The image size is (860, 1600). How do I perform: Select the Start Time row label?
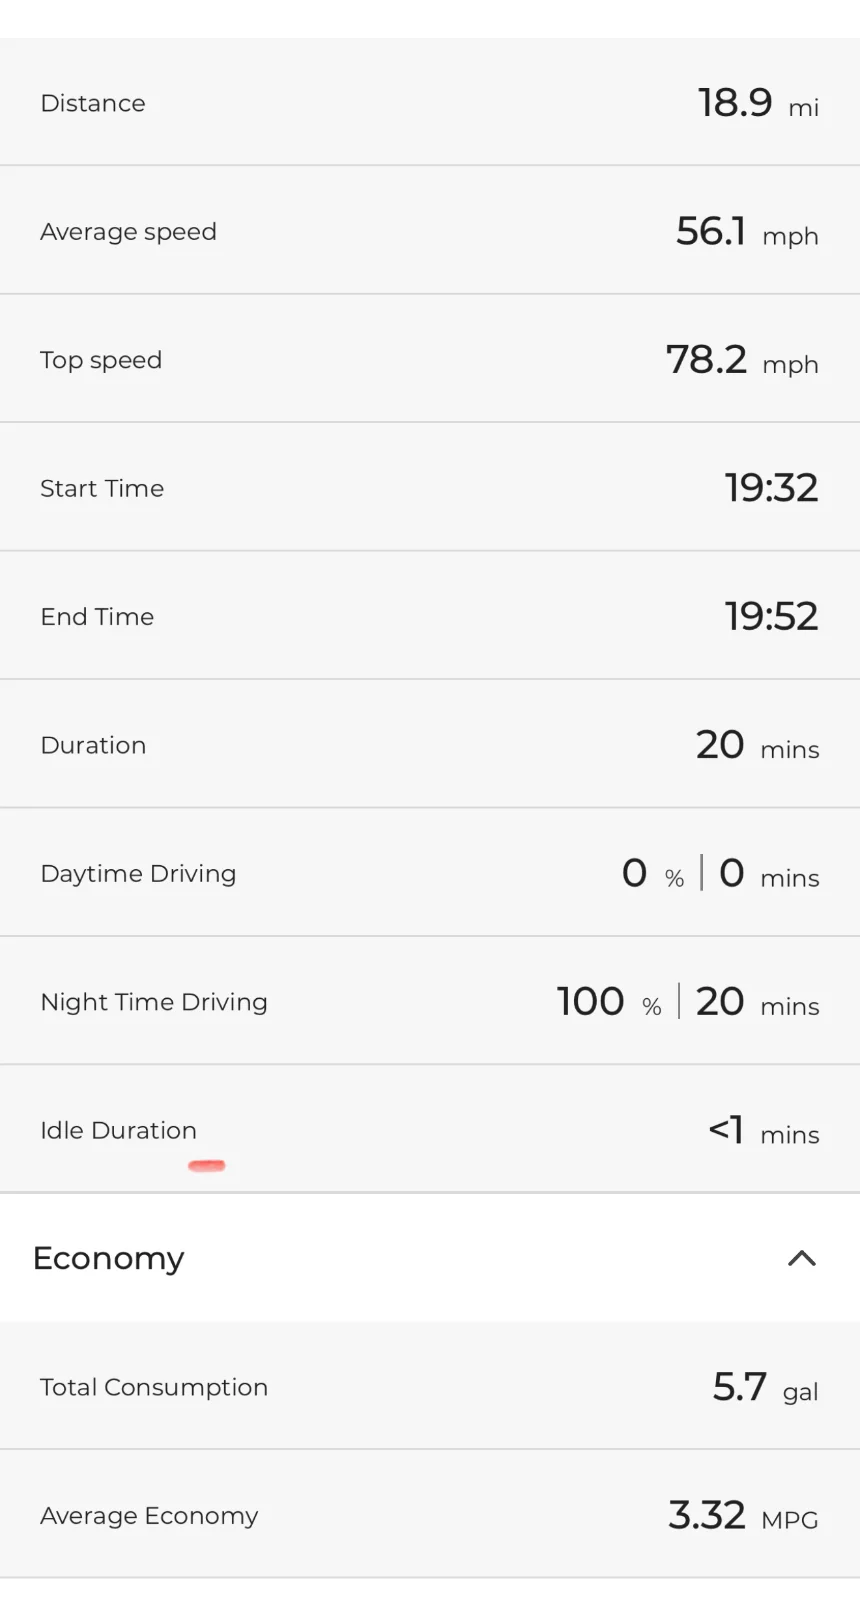102,488
